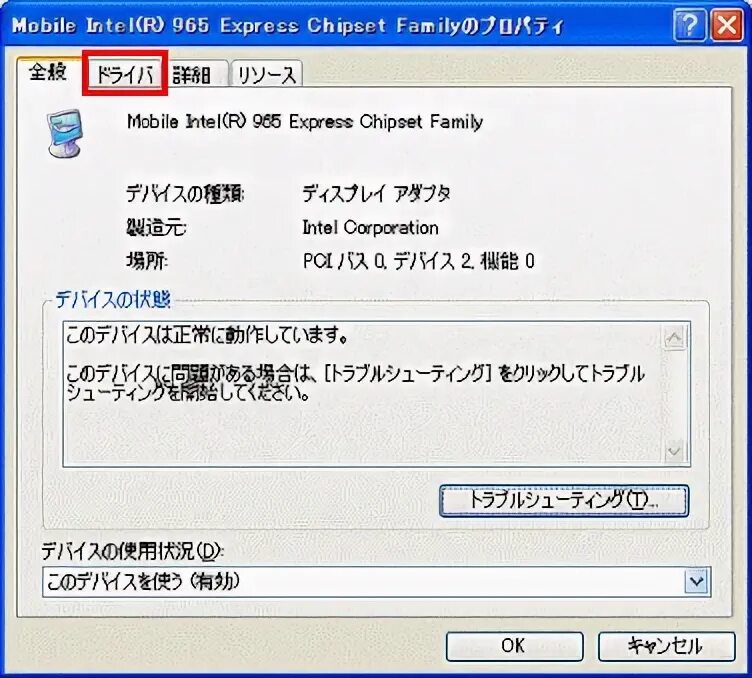Image resolution: width=752 pixels, height=678 pixels.
Task: Open the リソース tab
Action: (267, 75)
